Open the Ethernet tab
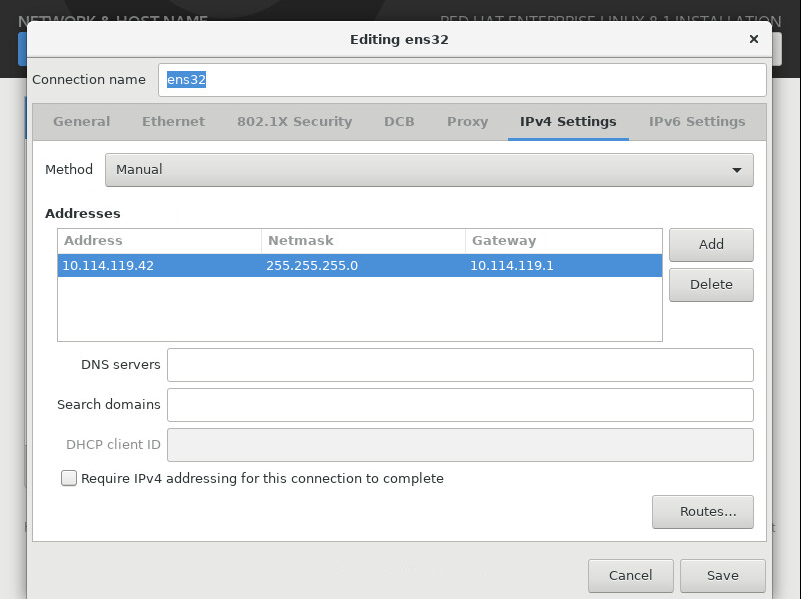This screenshot has width=801, height=599. (173, 122)
